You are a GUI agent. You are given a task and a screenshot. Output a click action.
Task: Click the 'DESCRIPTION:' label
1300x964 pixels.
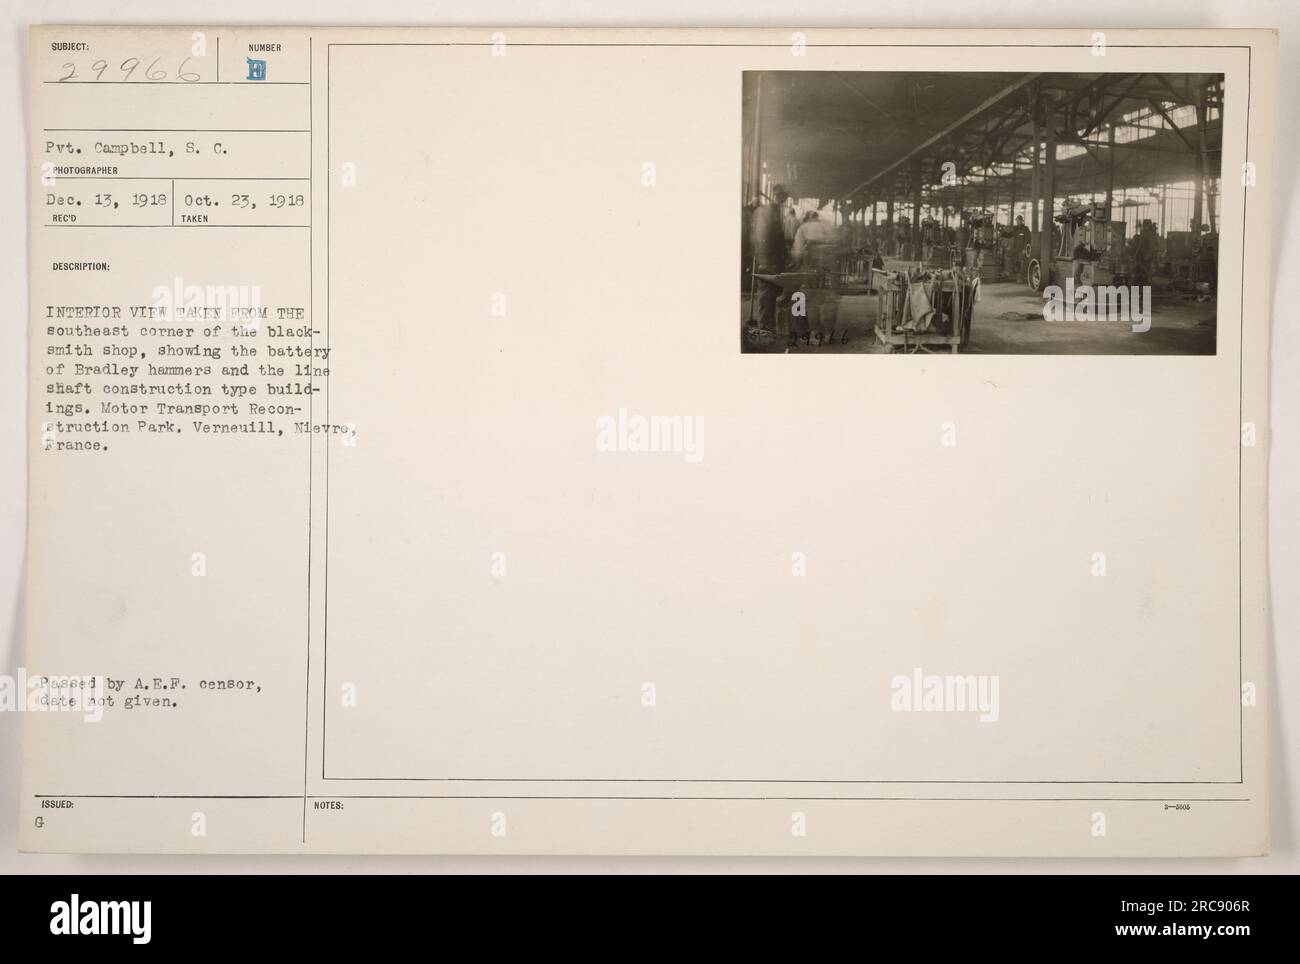click(83, 267)
